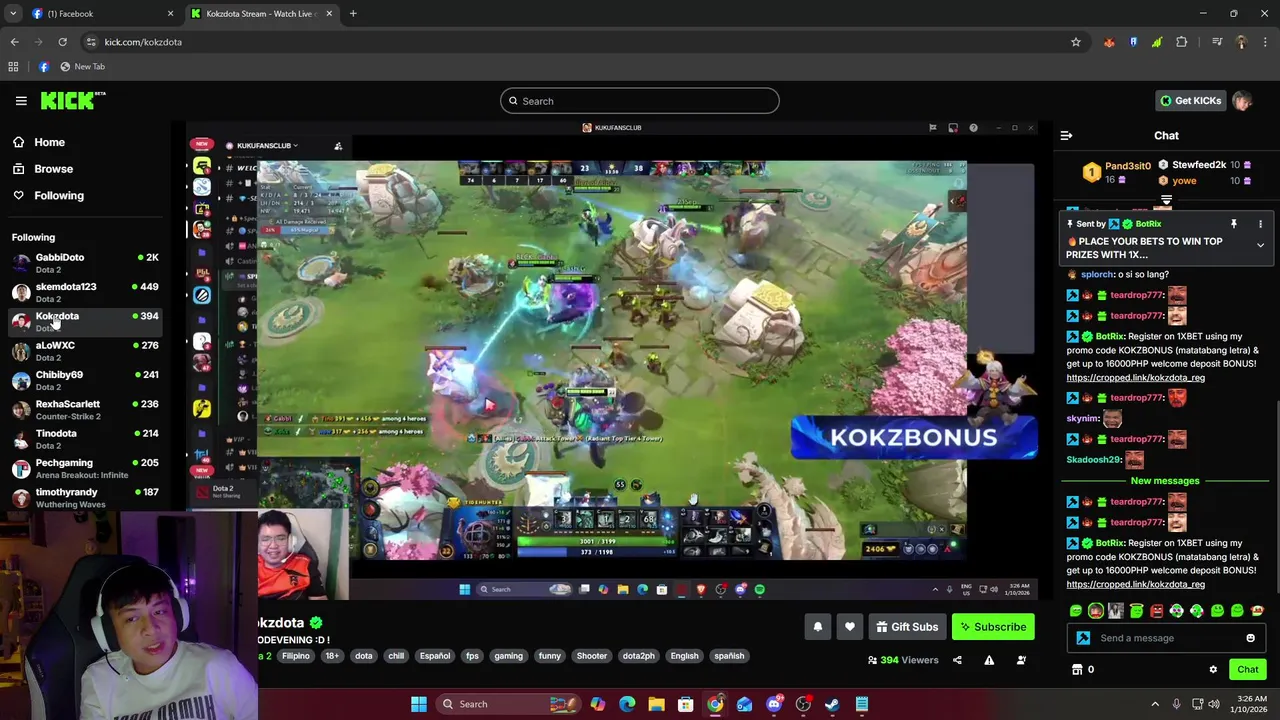
Task: Click the red angry quick emote
Action: (x=1157, y=611)
